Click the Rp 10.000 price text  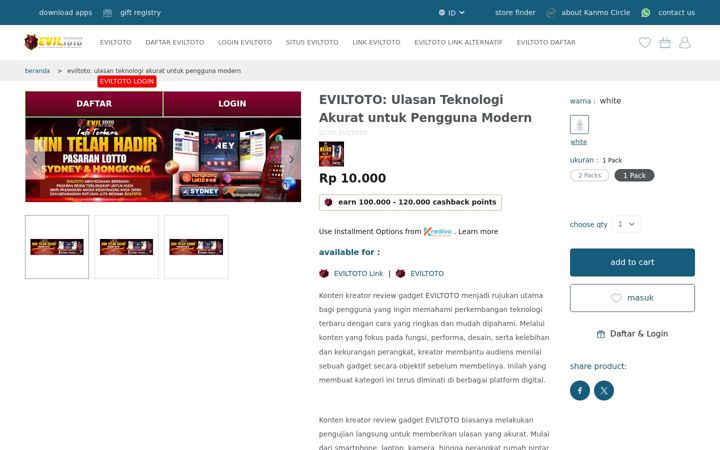(x=352, y=178)
